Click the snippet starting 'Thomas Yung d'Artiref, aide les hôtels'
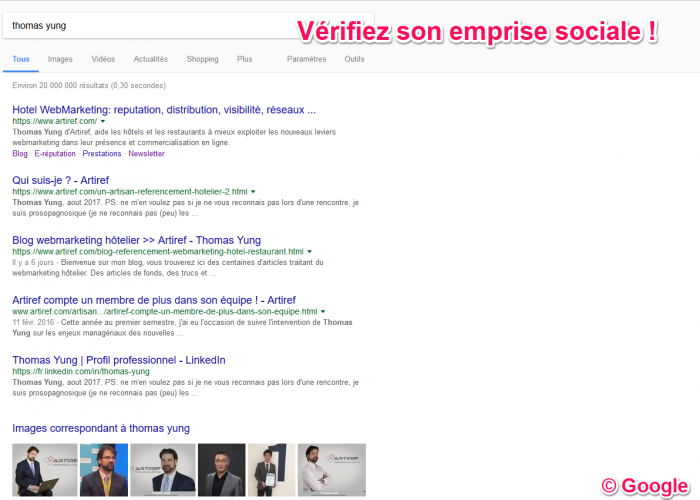 pos(174,138)
